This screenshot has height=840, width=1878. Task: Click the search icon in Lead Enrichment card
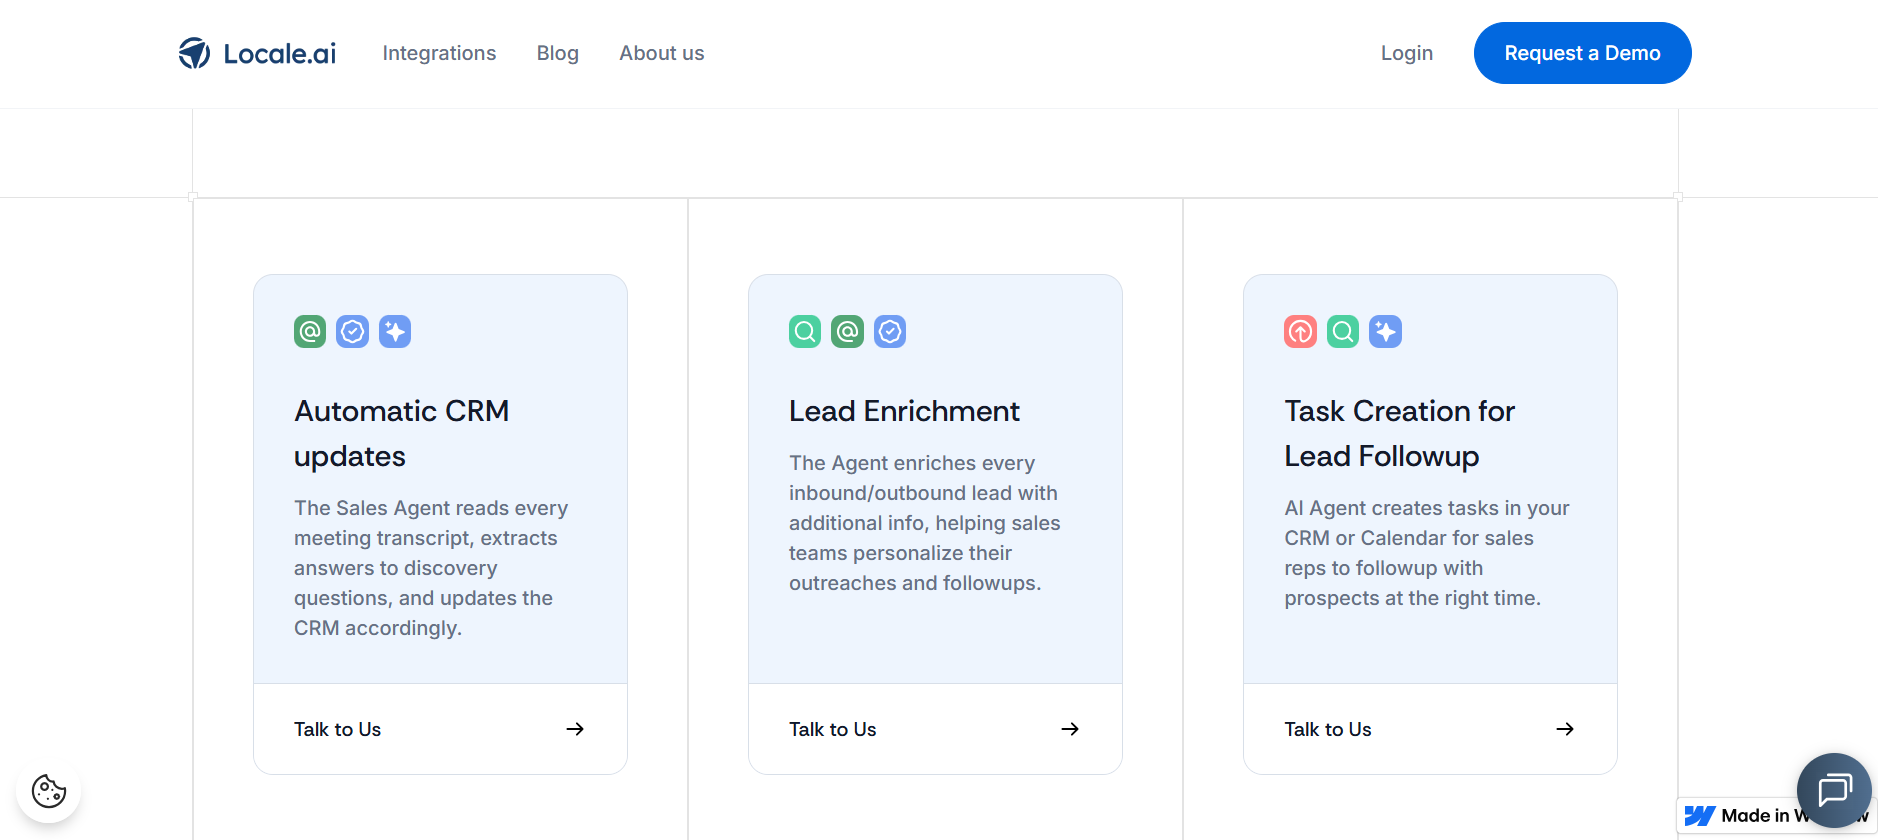click(805, 331)
